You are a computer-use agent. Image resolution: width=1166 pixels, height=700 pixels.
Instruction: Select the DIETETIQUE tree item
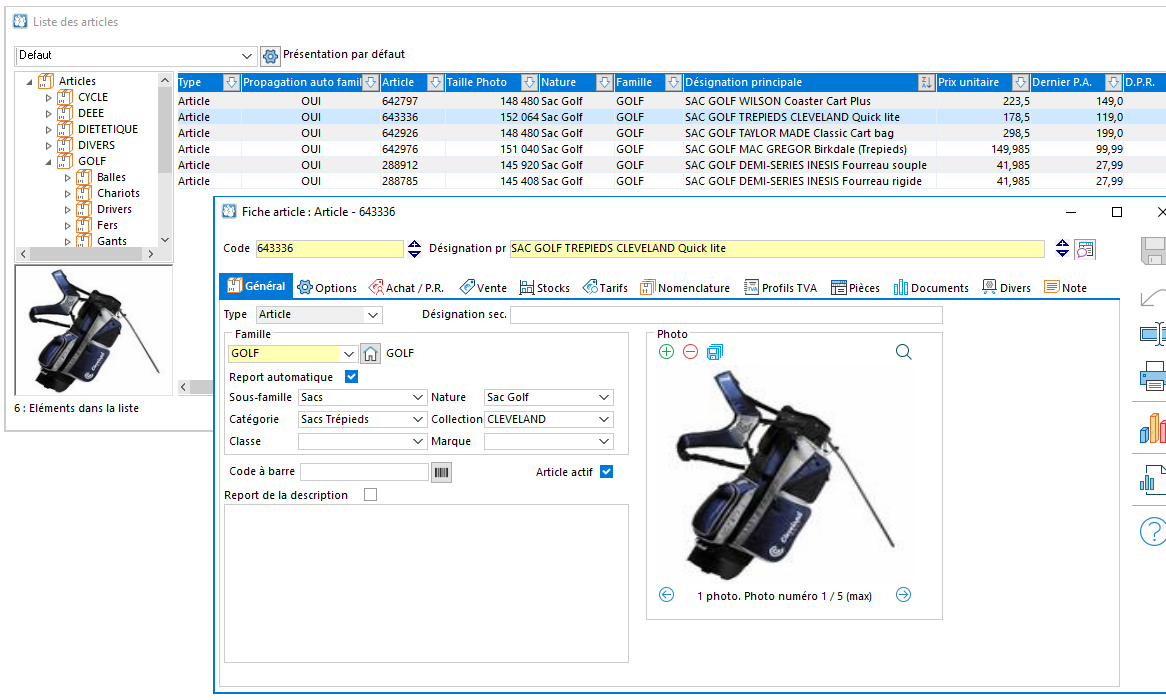[x=108, y=129]
